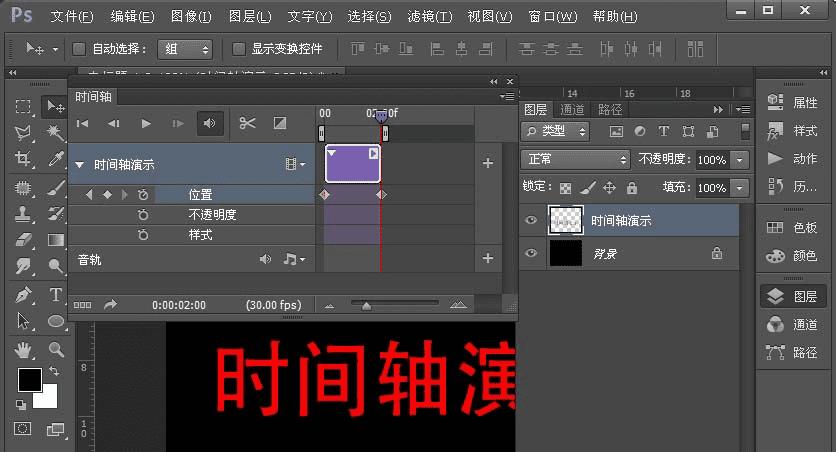Toggle the 自动选择 checkbox

coord(79,49)
